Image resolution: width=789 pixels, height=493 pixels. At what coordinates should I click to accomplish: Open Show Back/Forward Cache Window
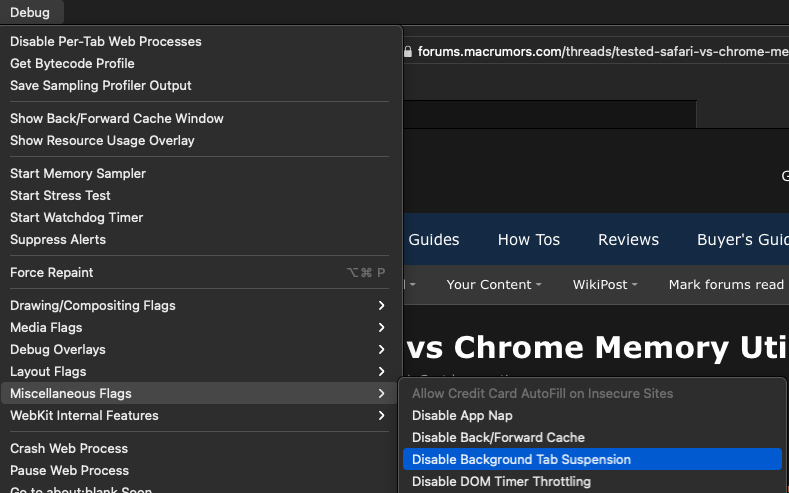[117, 118]
